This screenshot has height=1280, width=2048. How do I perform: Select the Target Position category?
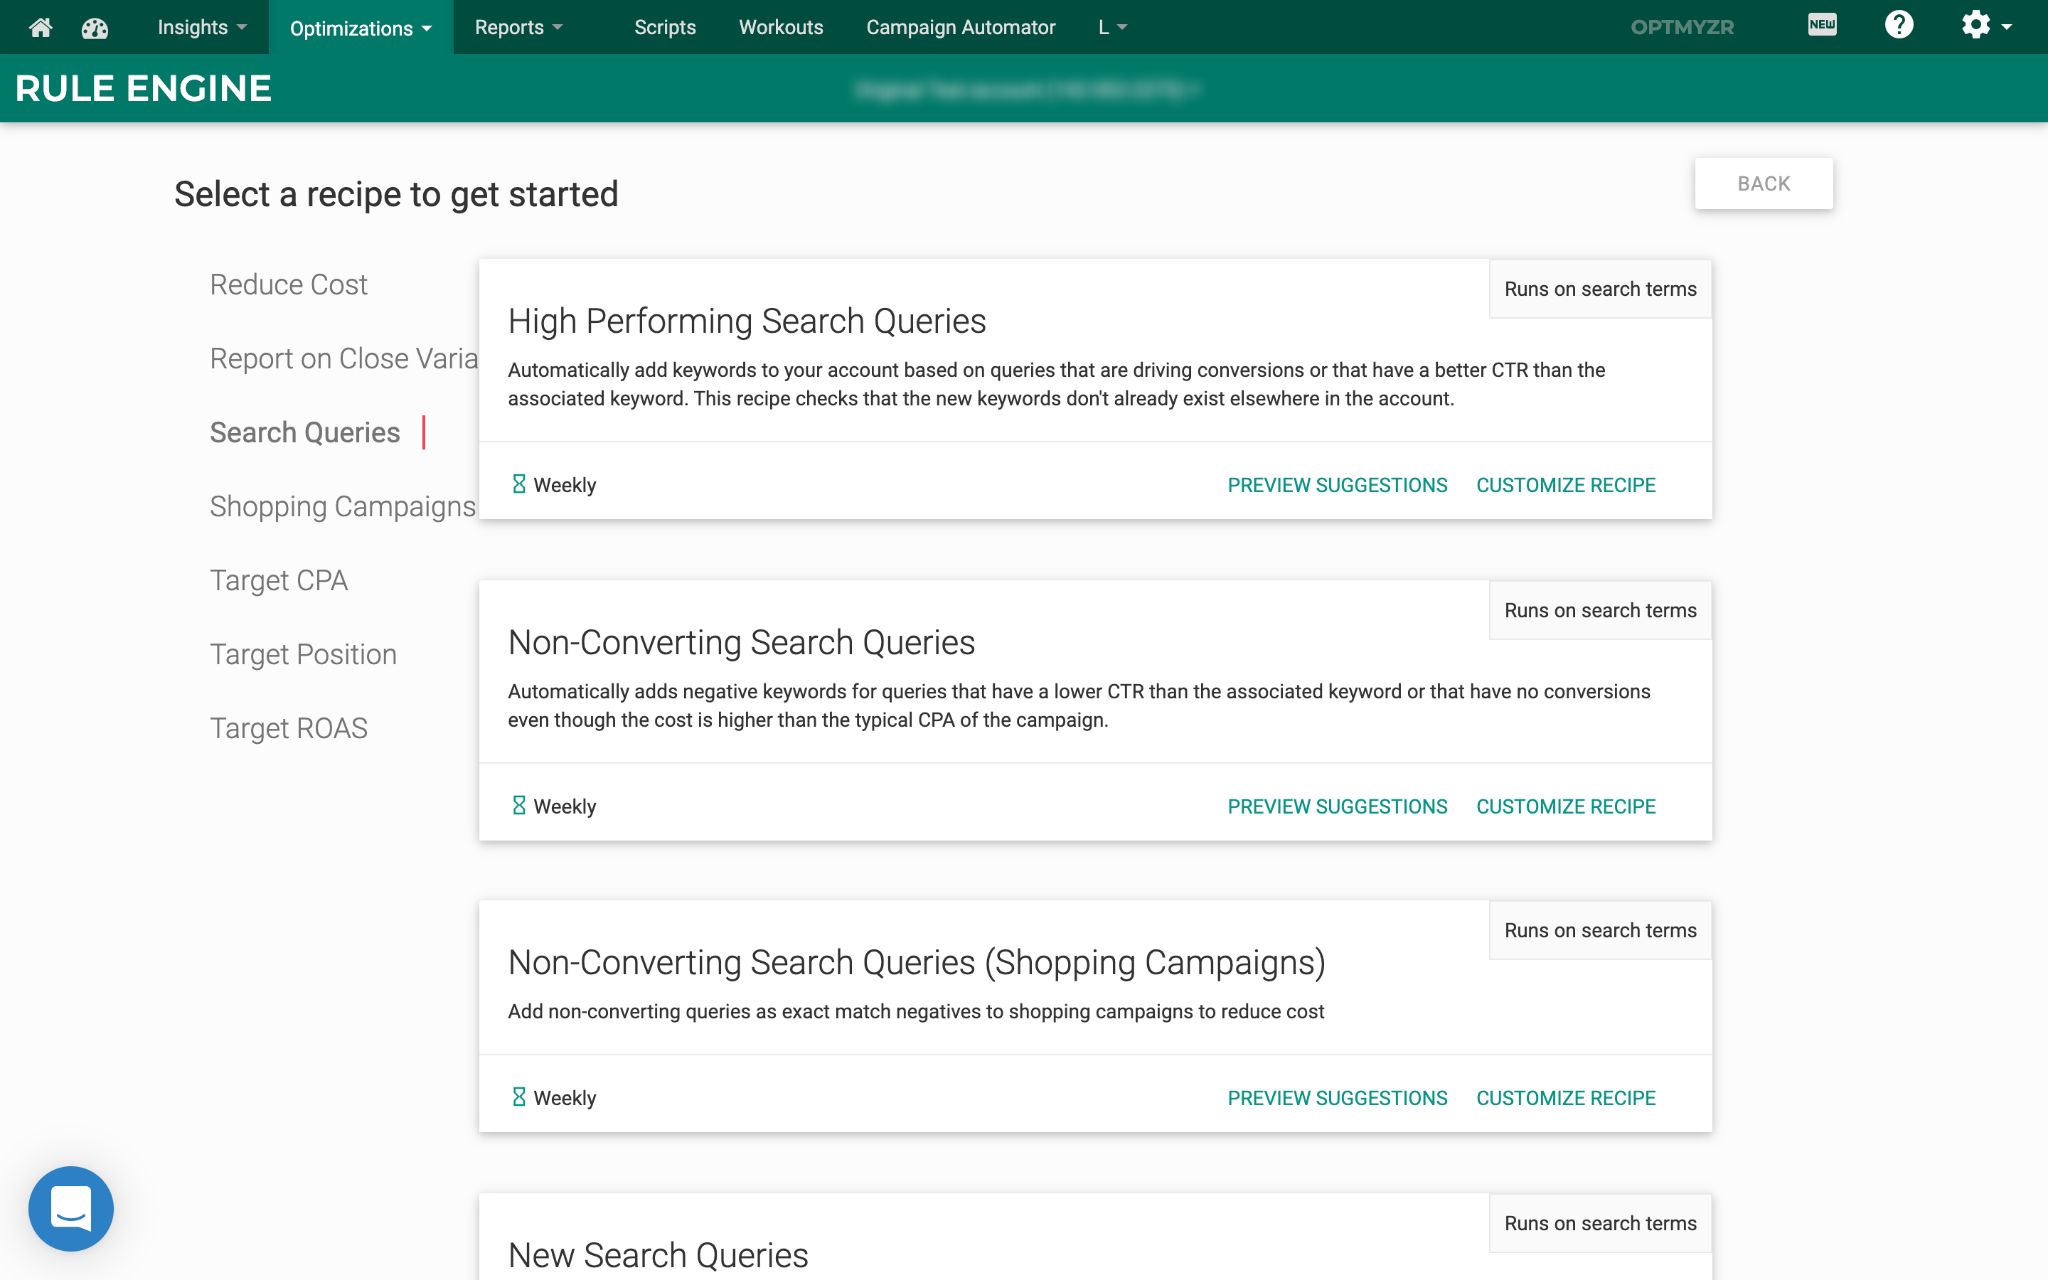303,654
